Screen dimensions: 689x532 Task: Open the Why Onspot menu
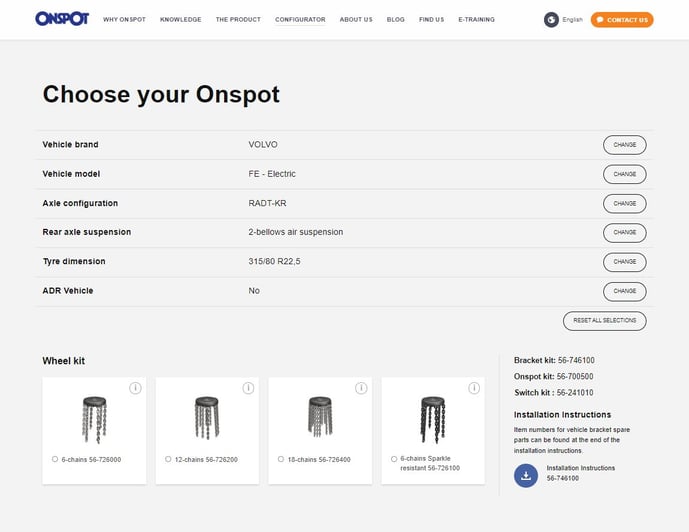coord(124,20)
